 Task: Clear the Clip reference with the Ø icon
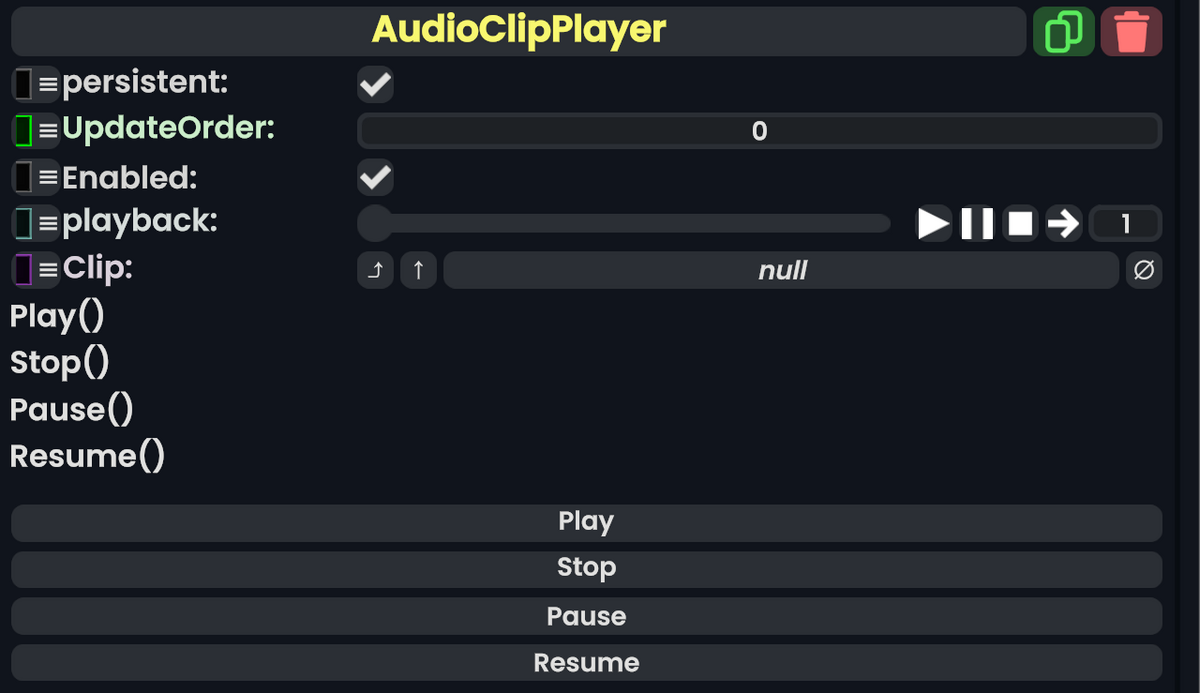1144,269
